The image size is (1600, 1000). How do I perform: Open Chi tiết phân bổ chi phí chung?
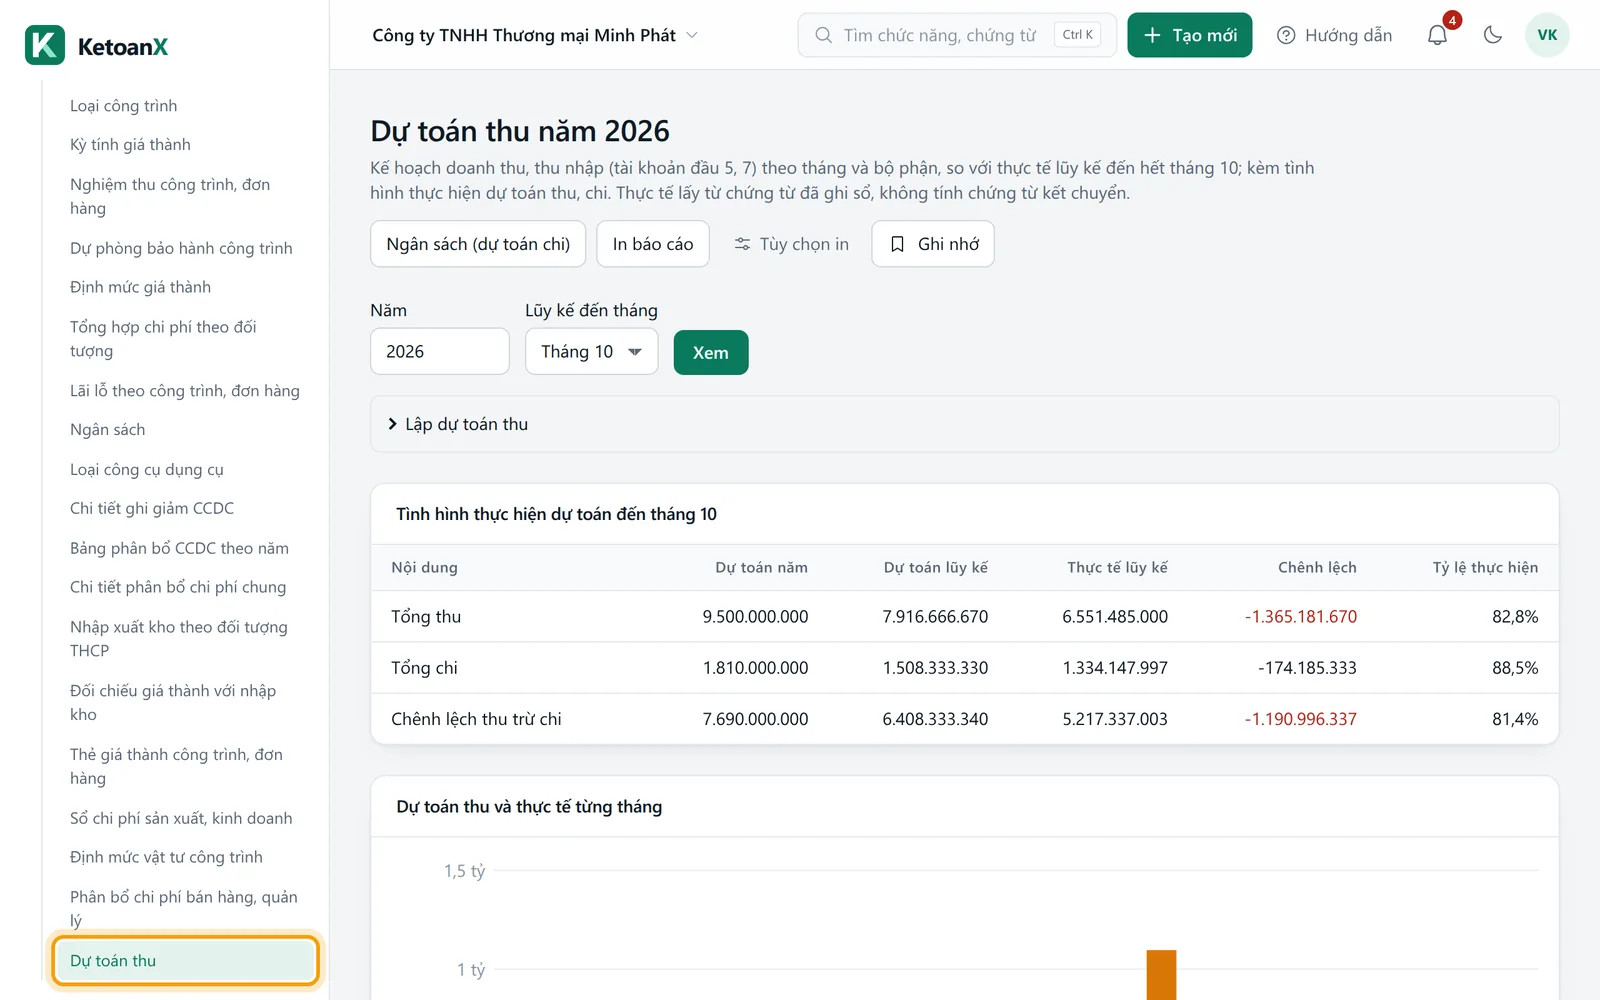[x=178, y=588]
